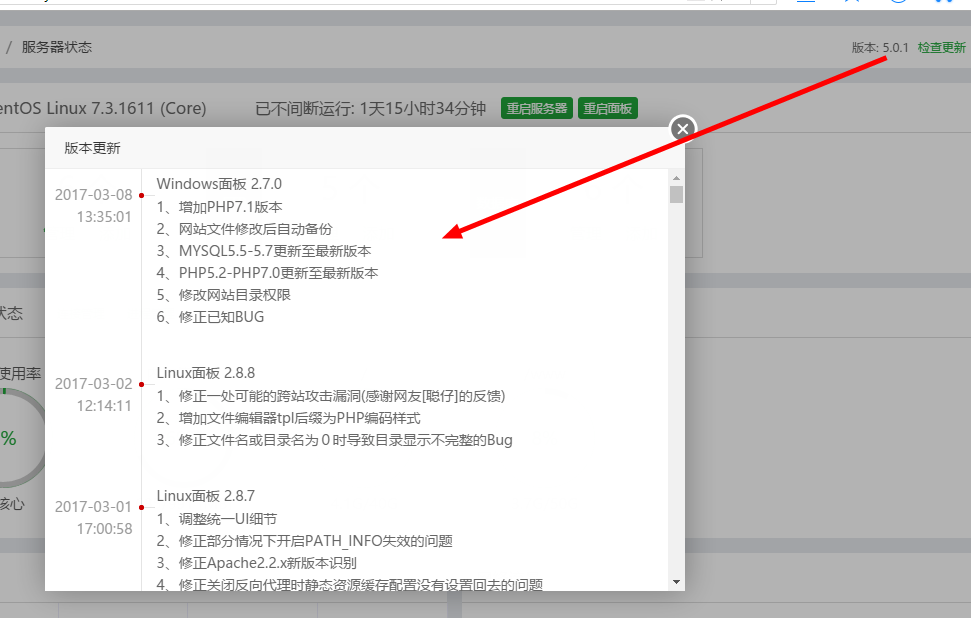Click the line 调整统一UI细节
Image resolution: width=971 pixels, height=618 pixels.
[217, 519]
